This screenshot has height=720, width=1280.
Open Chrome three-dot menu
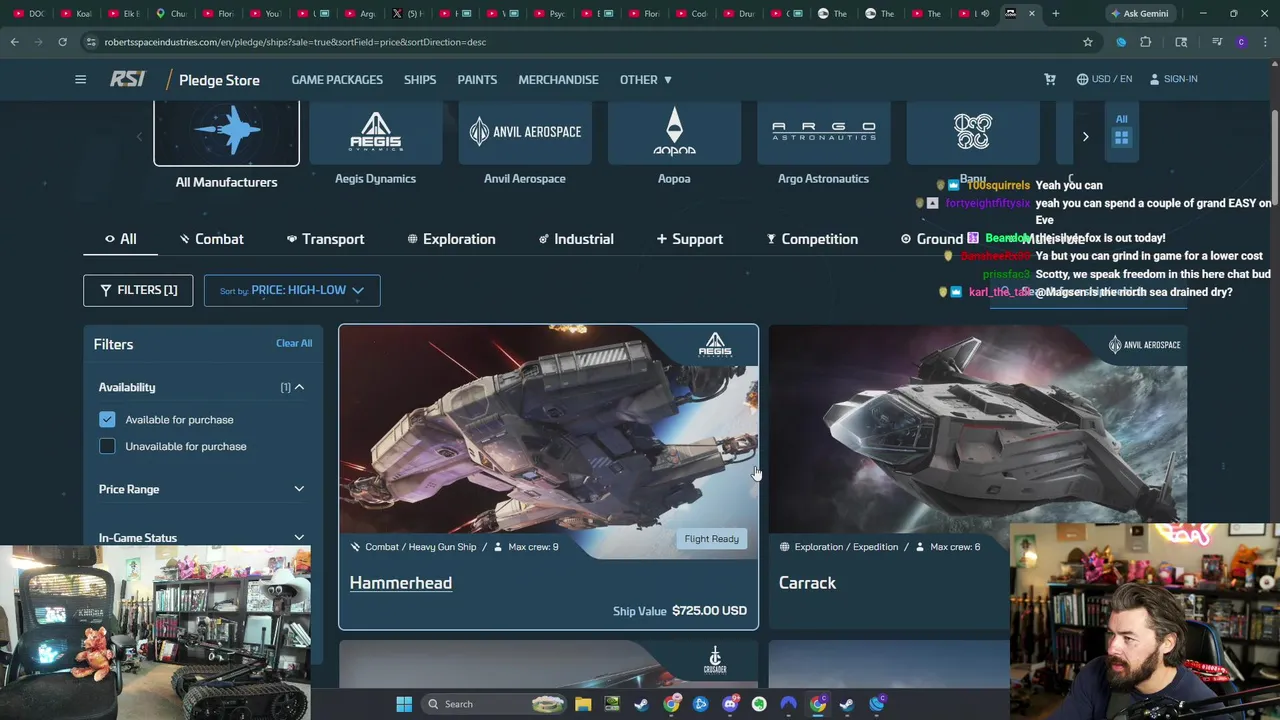(1264, 42)
